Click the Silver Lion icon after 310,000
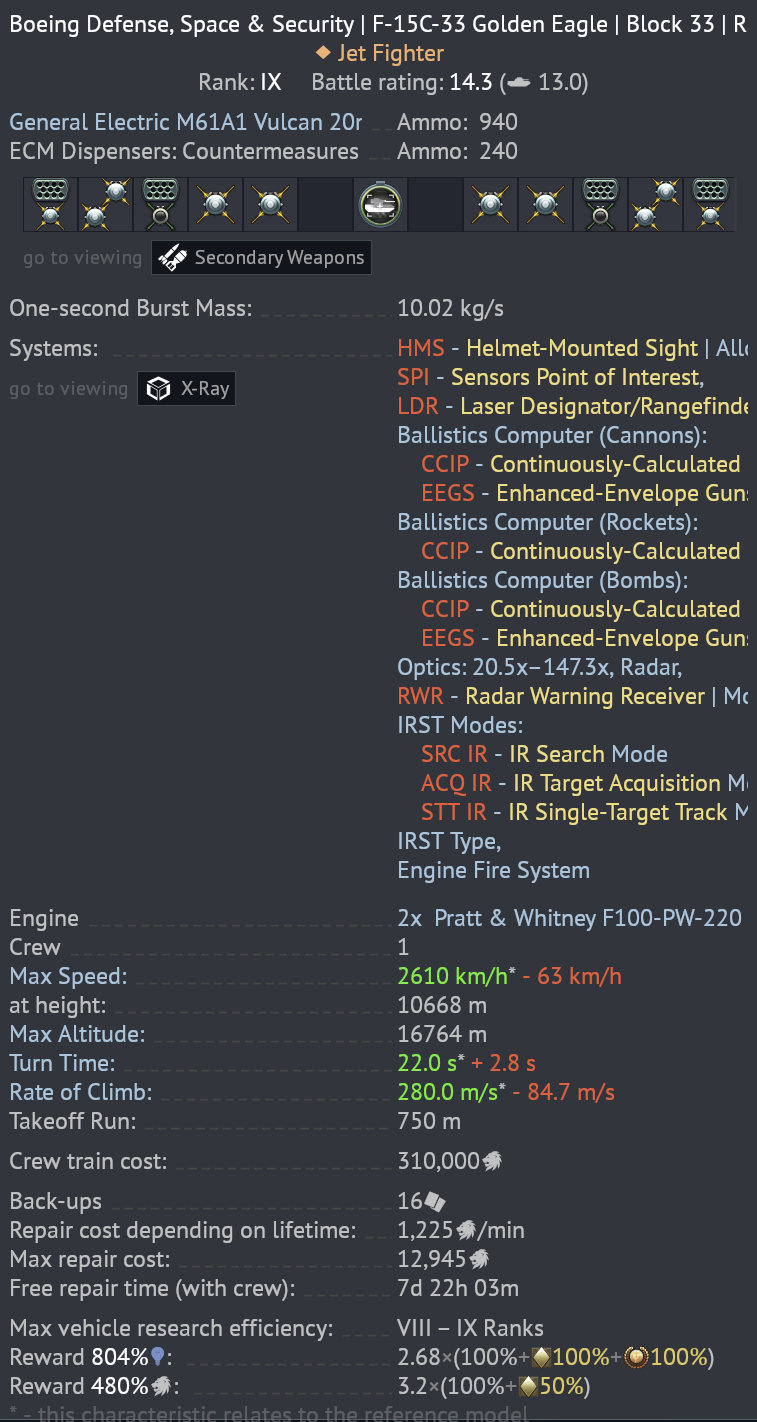This screenshot has width=757, height=1422. (x=492, y=1161)
